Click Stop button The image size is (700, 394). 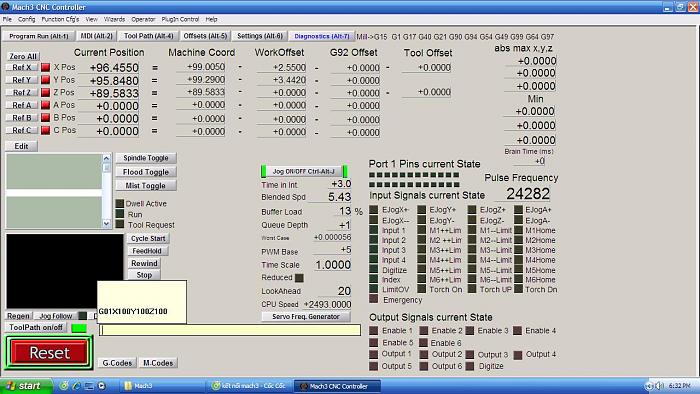coord(144,275)
